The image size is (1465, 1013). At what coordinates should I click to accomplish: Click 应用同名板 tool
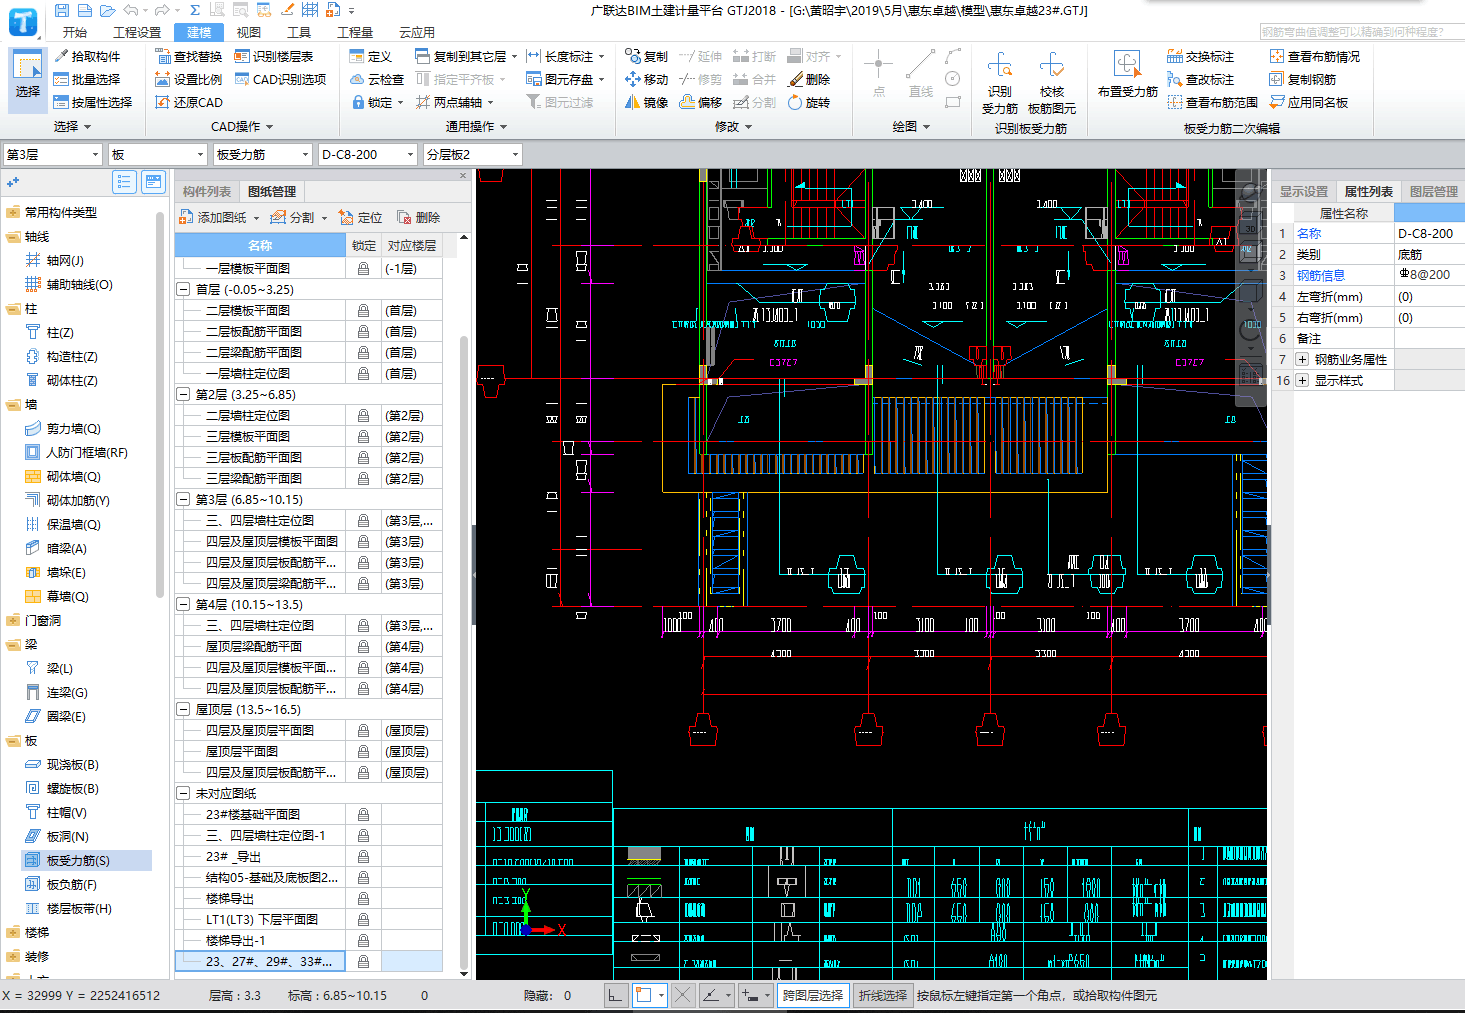[x=1309, y=102]
